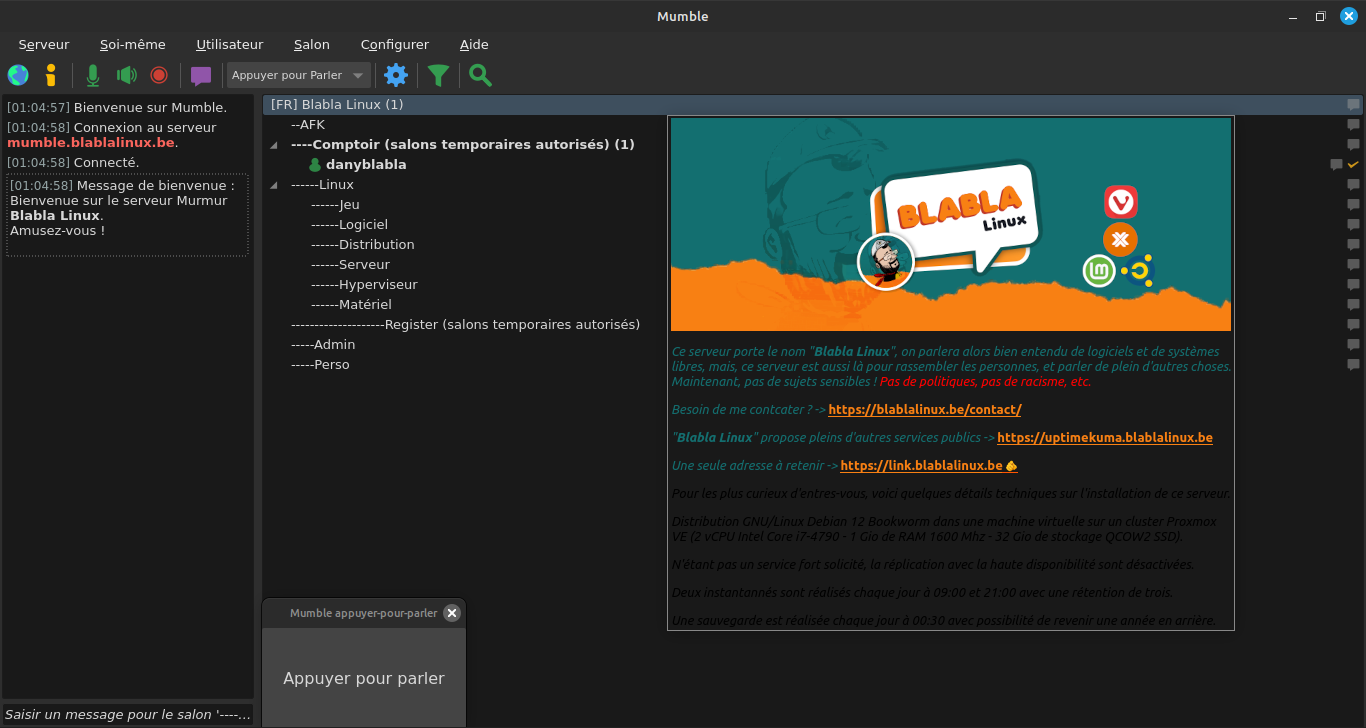Click the comment icon on the Matériel row
The width and height of the screenshot is (1366, 728).
tap(1353, 305)
